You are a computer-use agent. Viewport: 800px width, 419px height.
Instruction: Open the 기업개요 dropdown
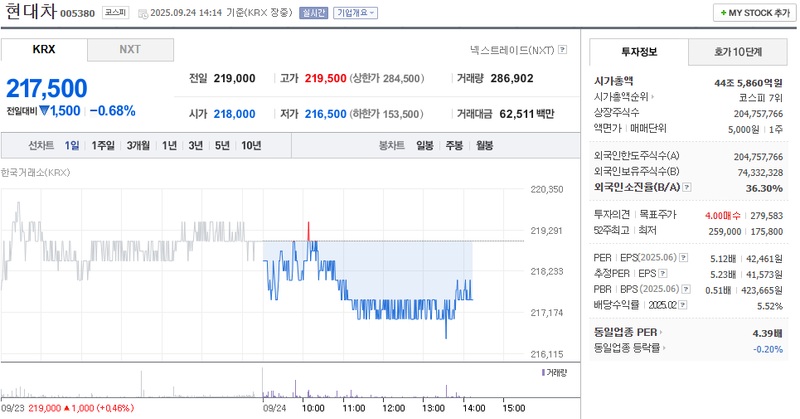click(x=356, y=13)
